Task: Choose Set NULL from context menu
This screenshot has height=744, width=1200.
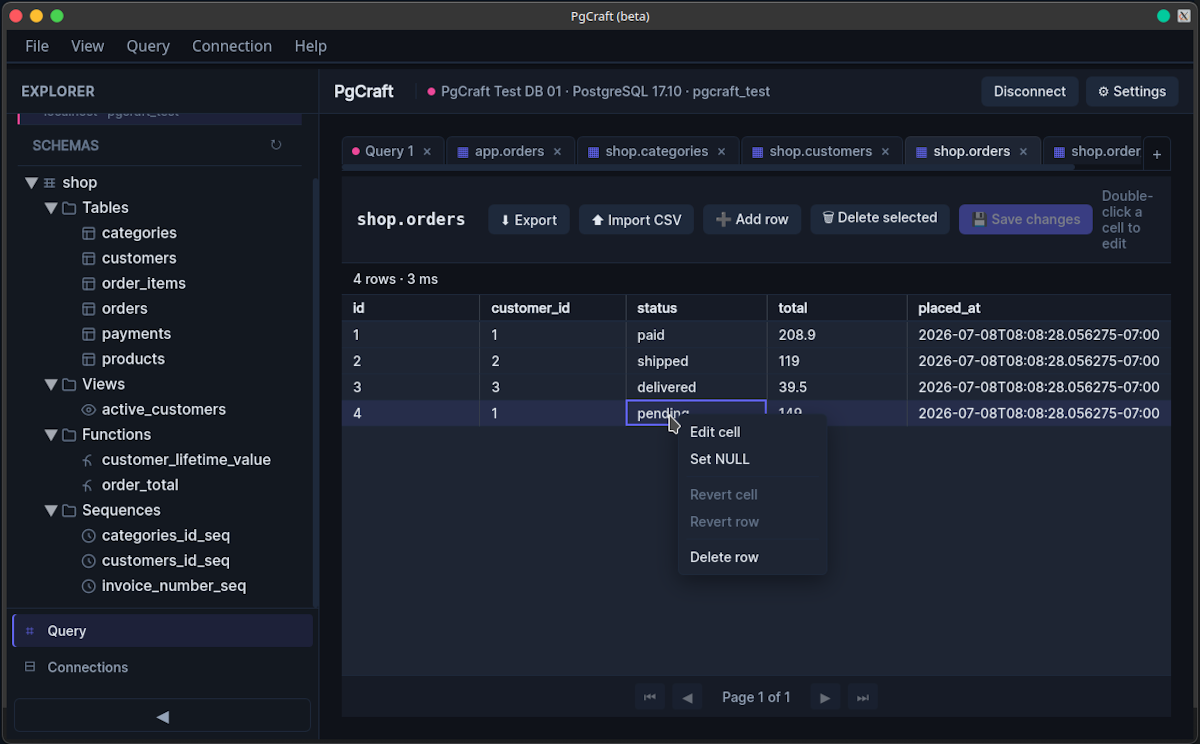Action: click(x=753, y=459)
